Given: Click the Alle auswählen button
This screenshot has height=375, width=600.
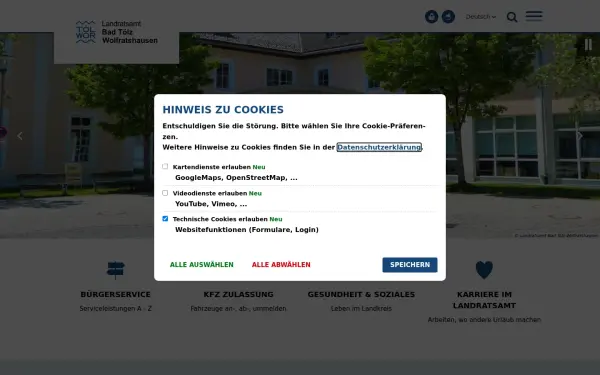Looking at the screenshot, I should point(202,265).
